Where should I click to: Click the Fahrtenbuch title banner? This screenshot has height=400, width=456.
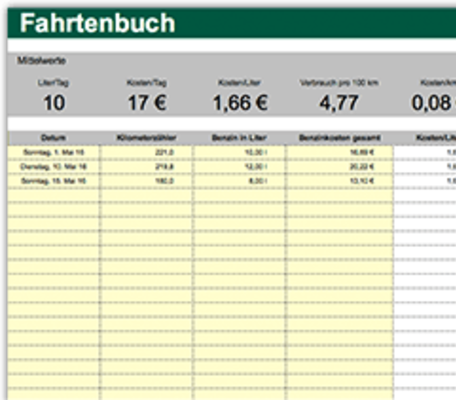click(x=232, y=23)
